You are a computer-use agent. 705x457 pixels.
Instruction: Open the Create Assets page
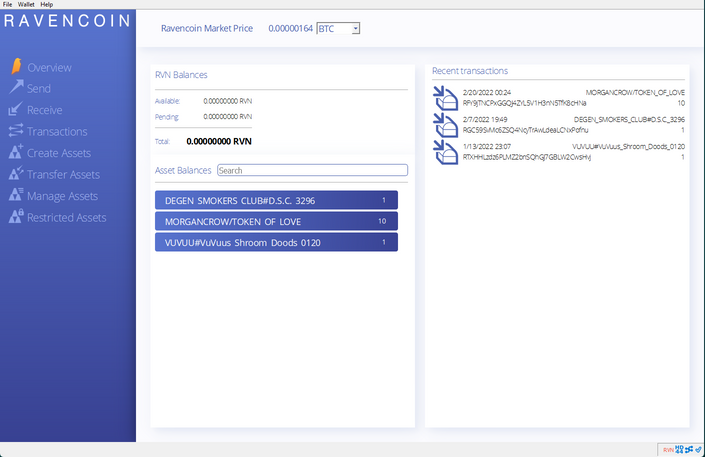59,153
